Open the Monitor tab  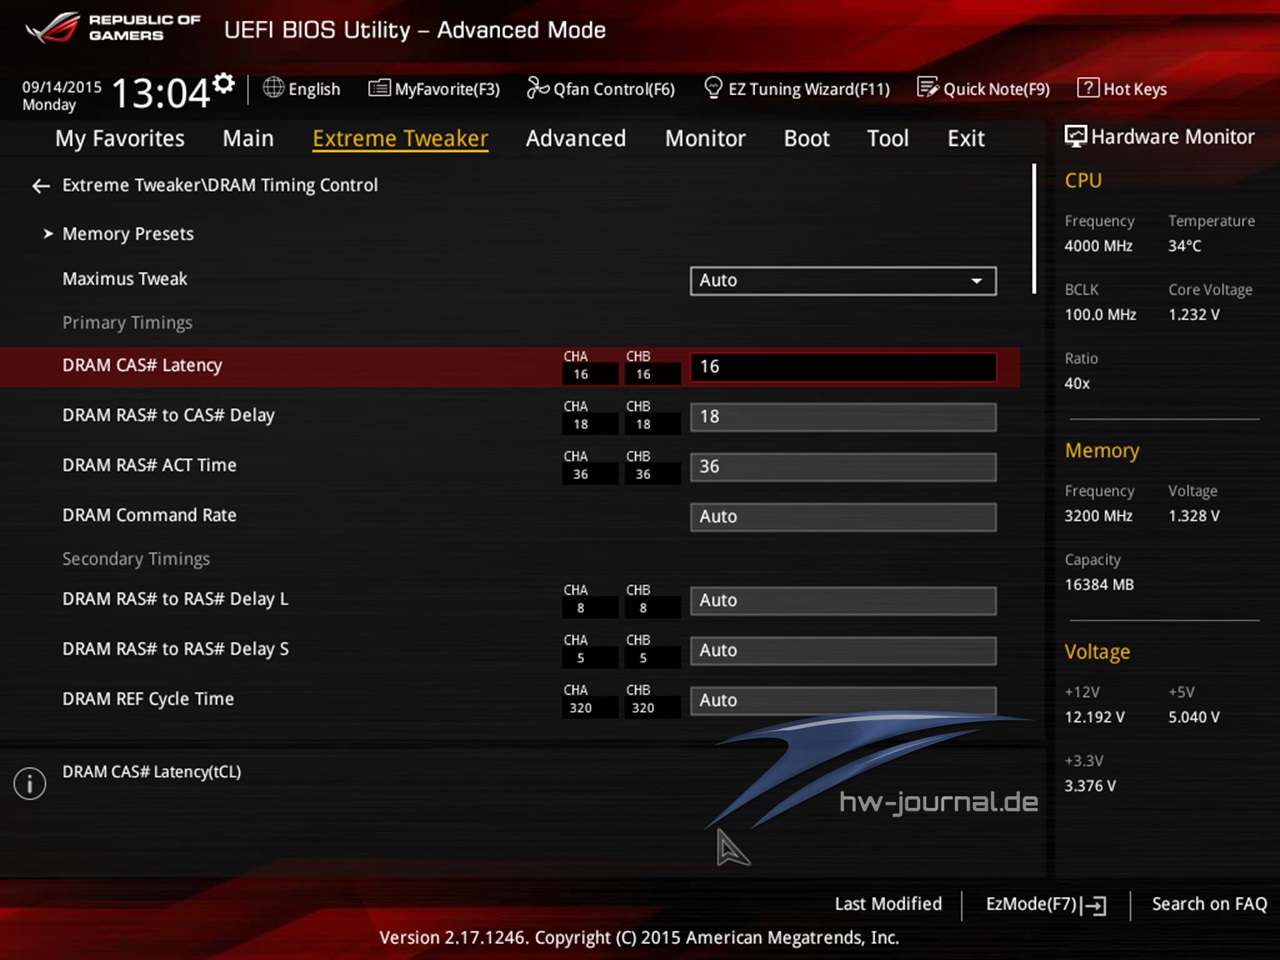[x=705, y=138]
